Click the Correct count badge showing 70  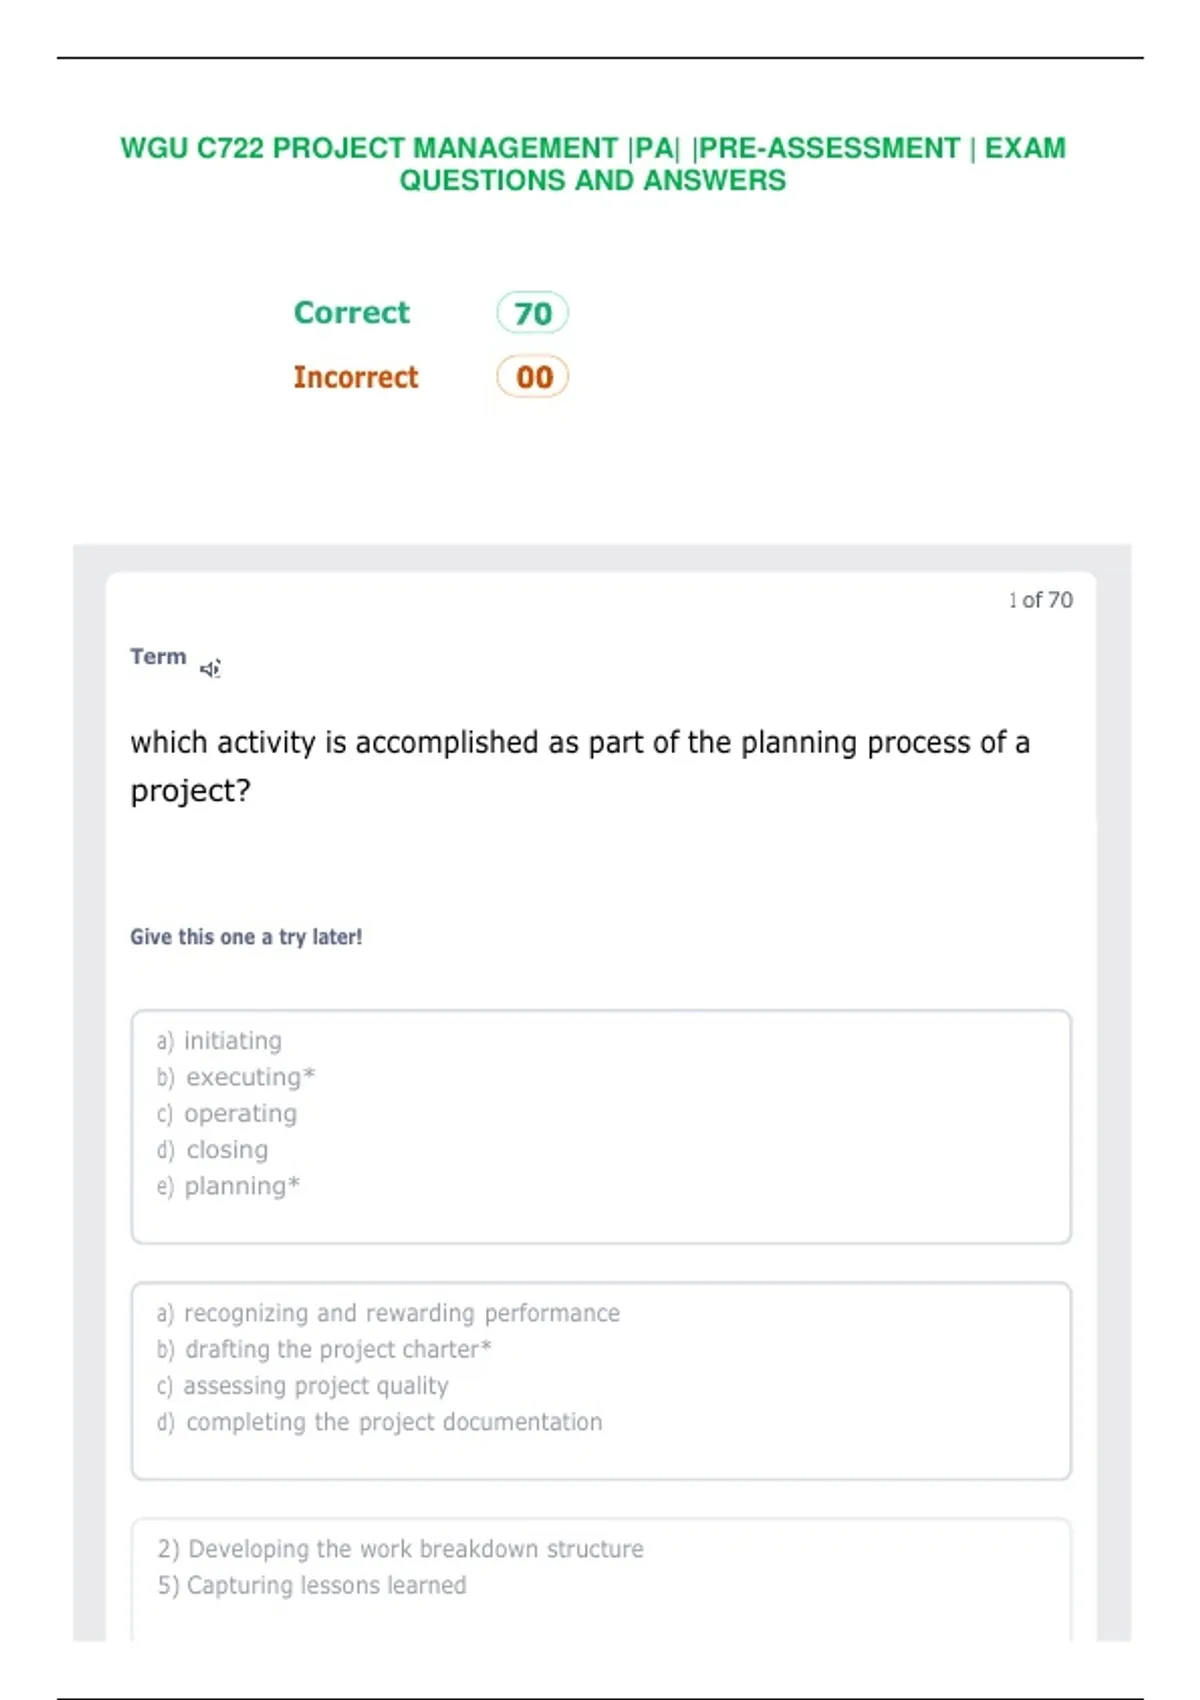click(x=533, y=313)
